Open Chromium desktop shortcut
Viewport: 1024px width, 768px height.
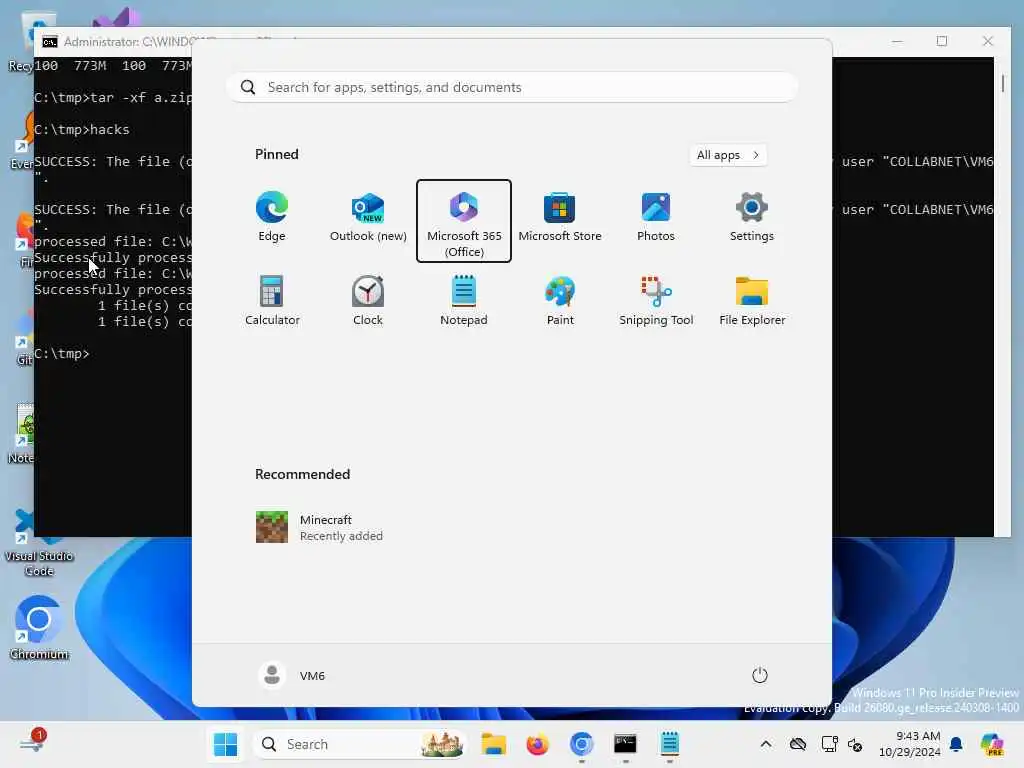39,628
